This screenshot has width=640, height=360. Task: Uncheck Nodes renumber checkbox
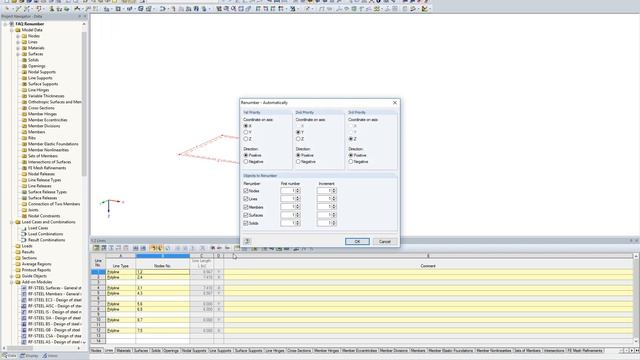pyautogui.click(x=246, y=191)
